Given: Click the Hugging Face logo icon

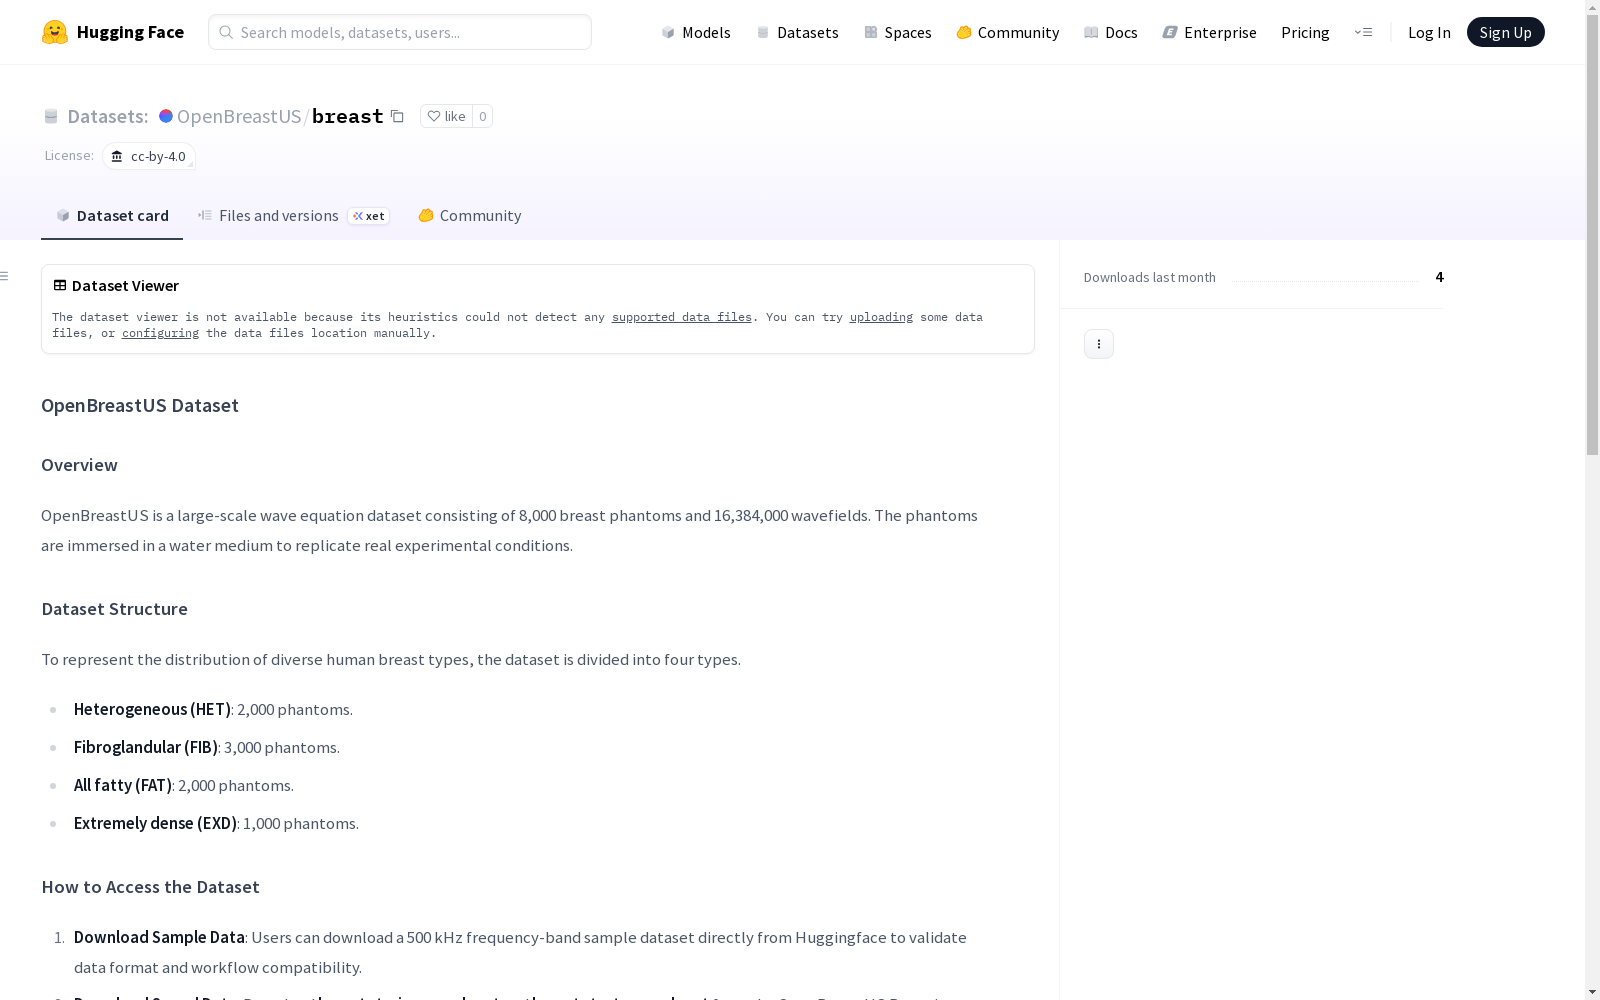Looking at the screenshot, I should [x=55, y=32].
